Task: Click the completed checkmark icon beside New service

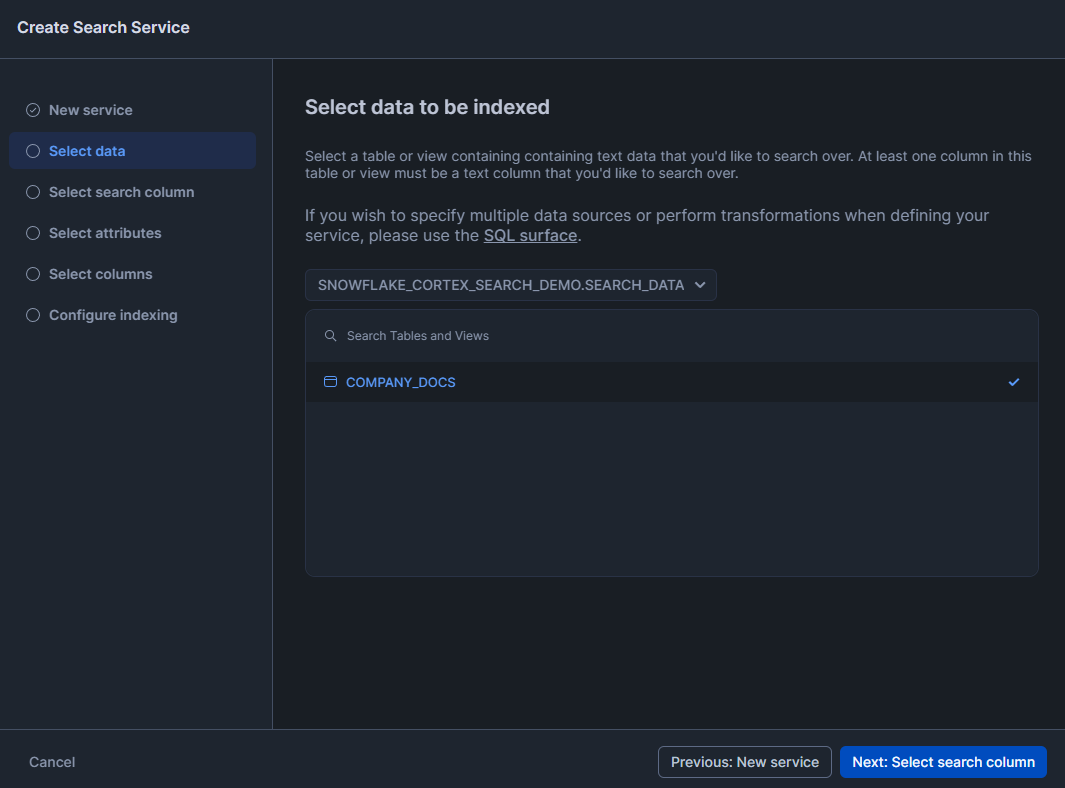Action: pos(33,110)
